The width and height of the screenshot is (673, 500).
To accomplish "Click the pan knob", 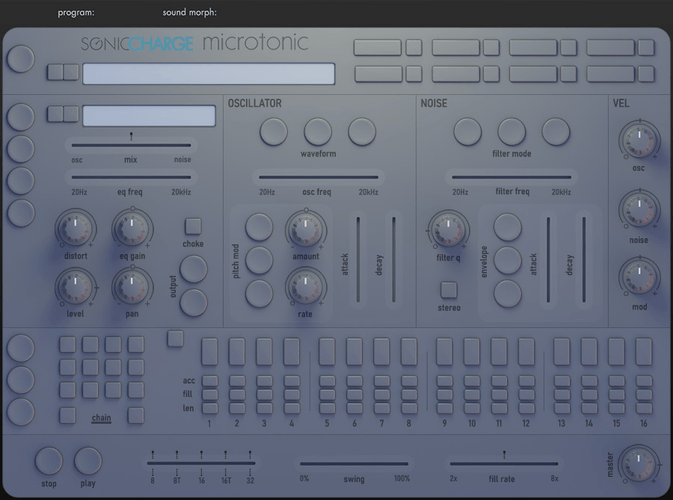I will [132, 287].
